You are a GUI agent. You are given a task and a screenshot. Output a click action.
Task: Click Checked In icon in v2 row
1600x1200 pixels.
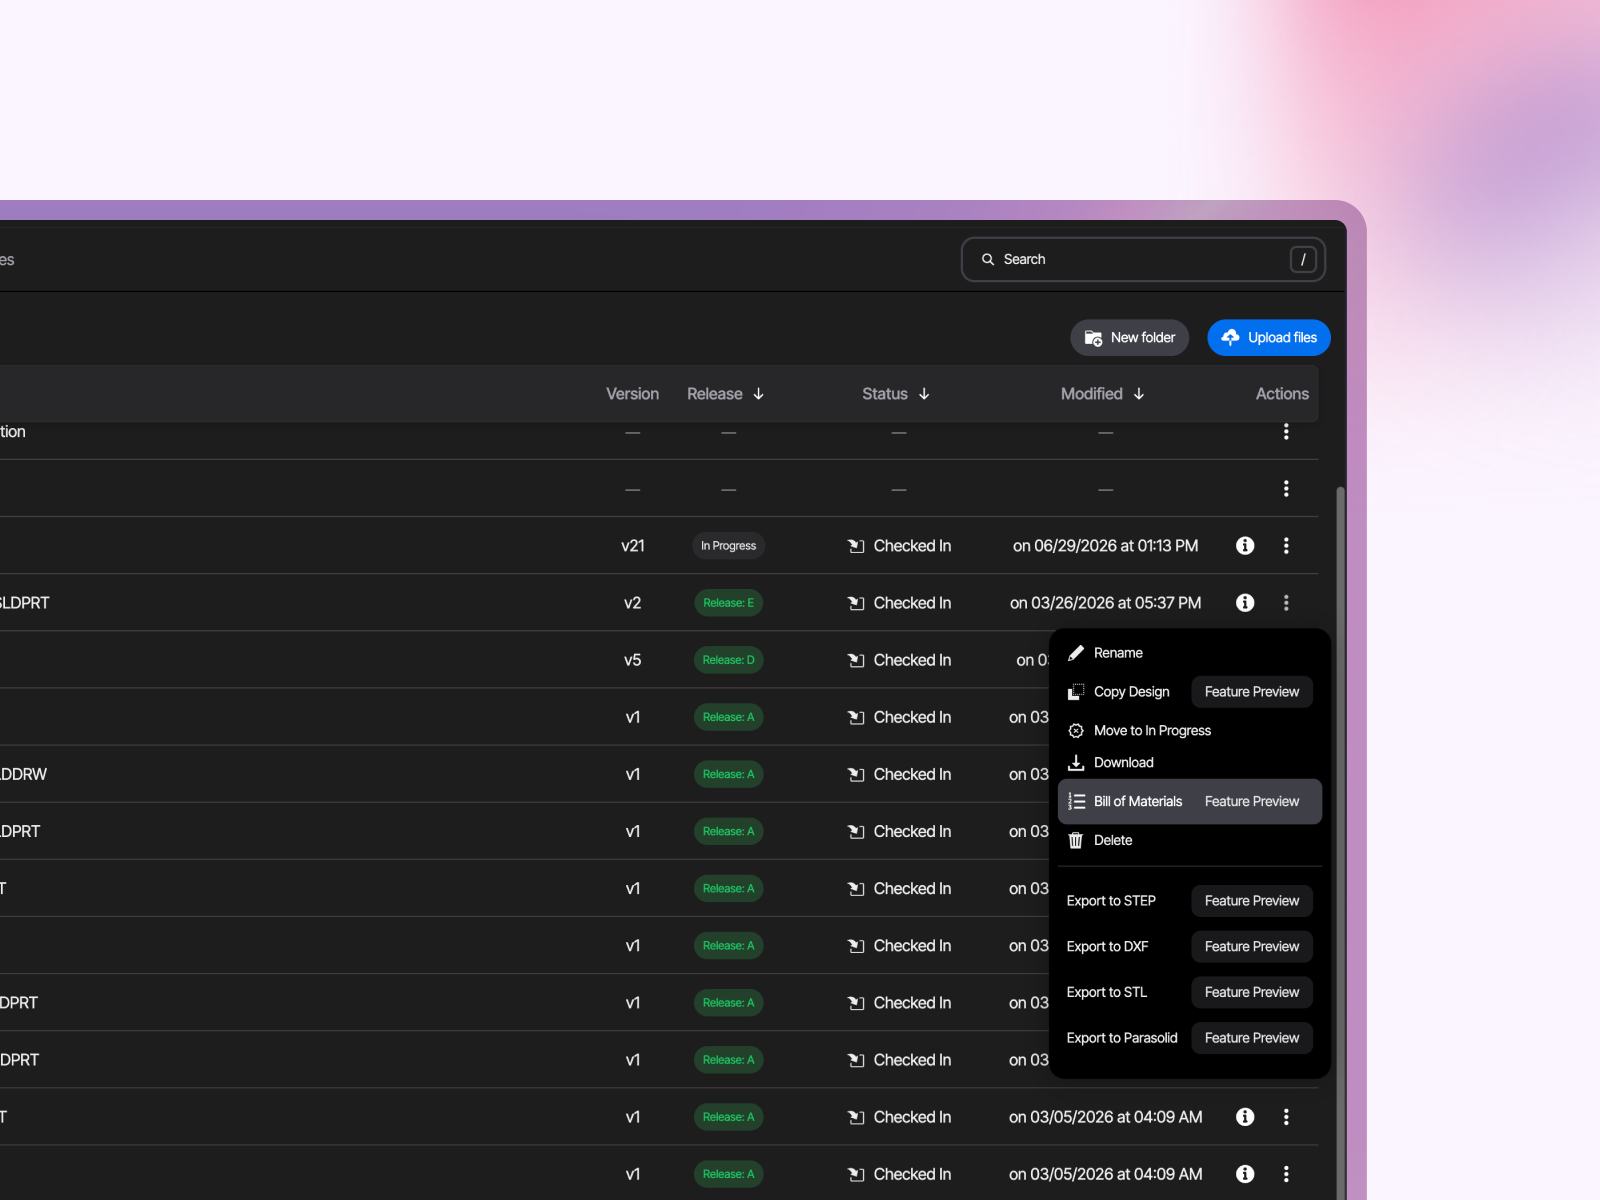pyautogui.click(x=856, y=603)
